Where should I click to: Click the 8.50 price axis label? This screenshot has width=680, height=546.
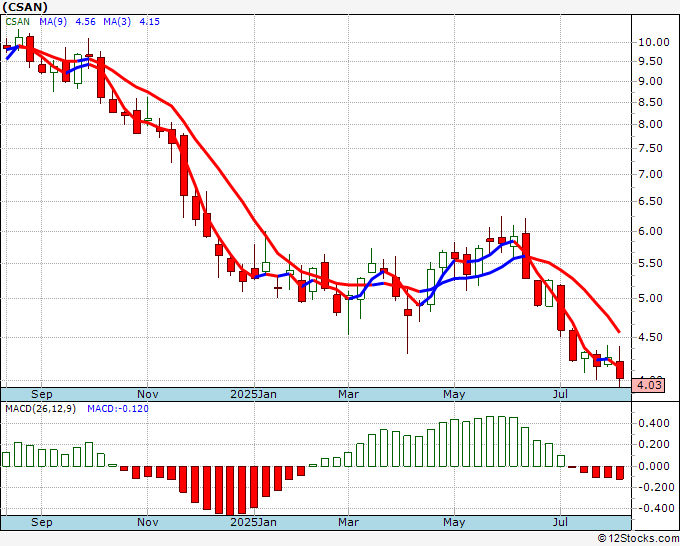pos(650,103)
